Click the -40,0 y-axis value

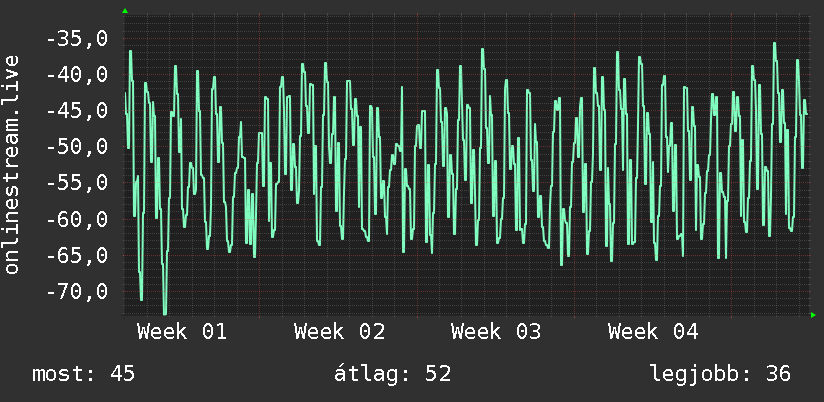[77, 75]
